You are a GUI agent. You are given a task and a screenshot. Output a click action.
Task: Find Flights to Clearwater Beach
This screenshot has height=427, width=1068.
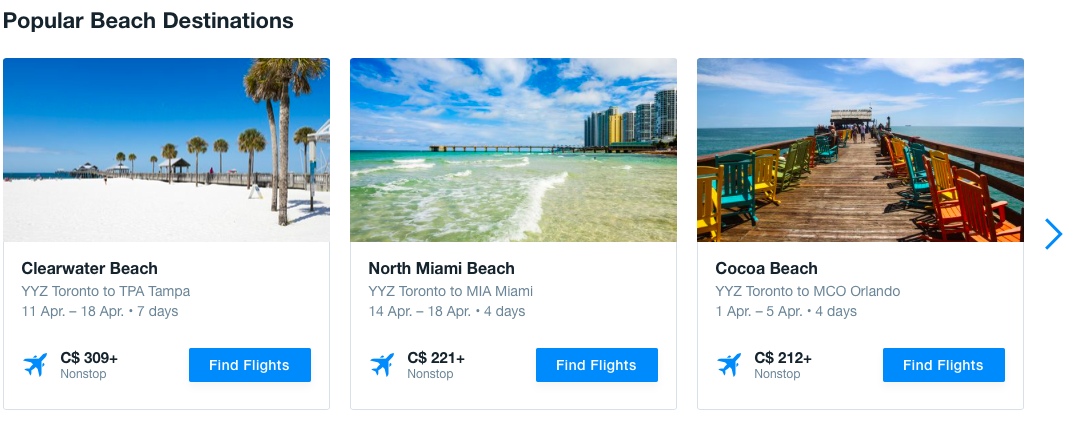click(249, 365)
